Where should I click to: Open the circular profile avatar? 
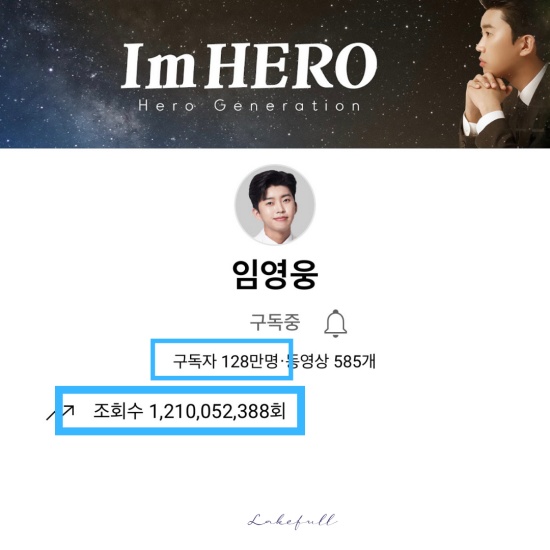pos(275,205)
